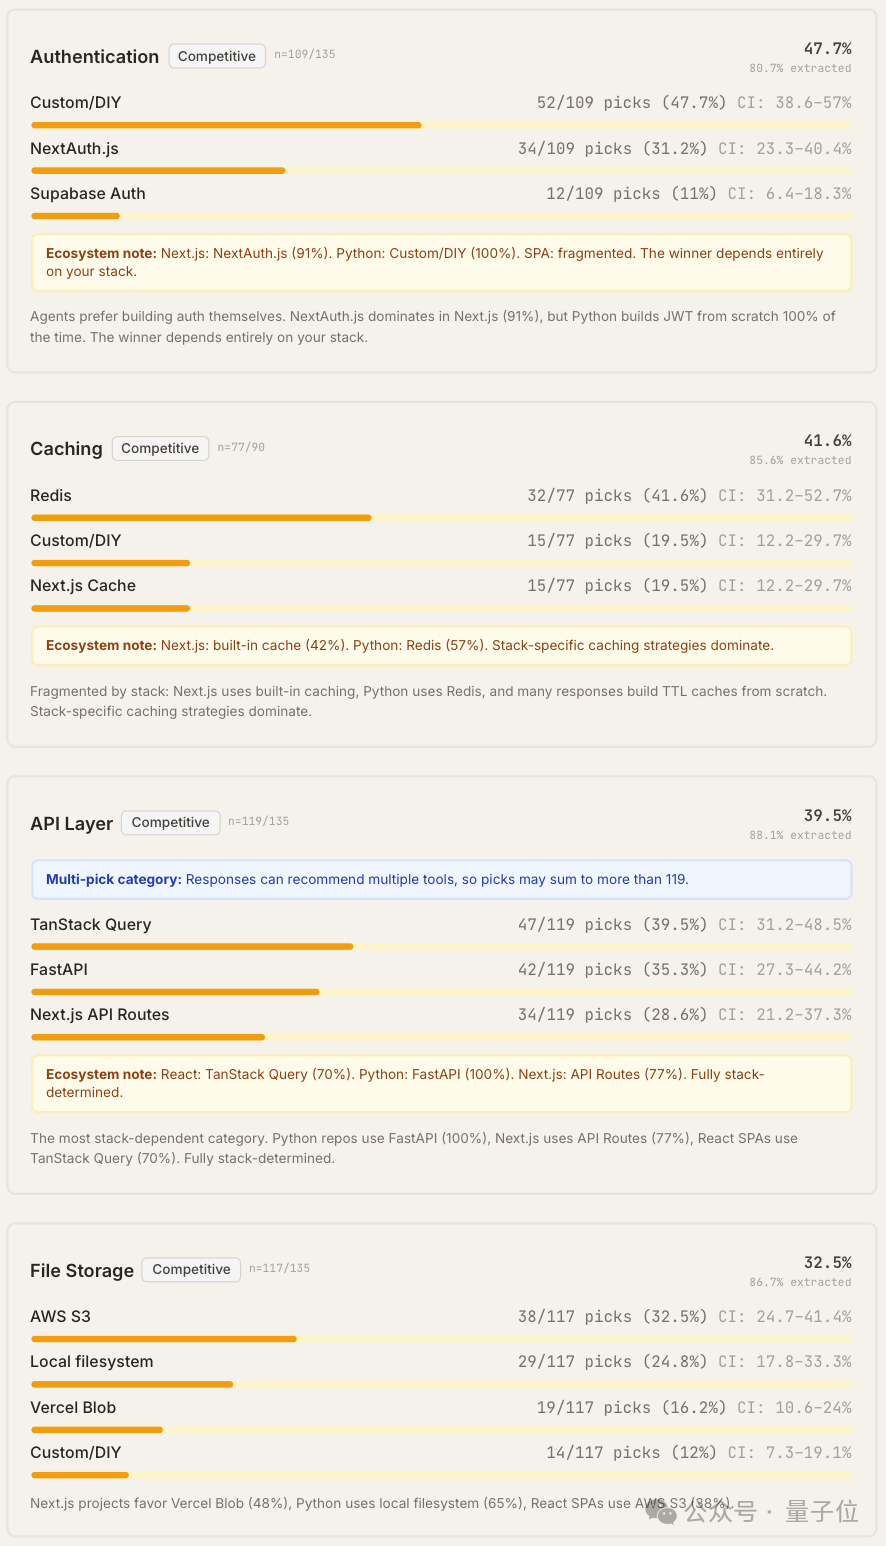The width and height of the screenshot is (886, 1546).
Task: Click the File Storage section heading
Action: click(x=82, y=1270)
